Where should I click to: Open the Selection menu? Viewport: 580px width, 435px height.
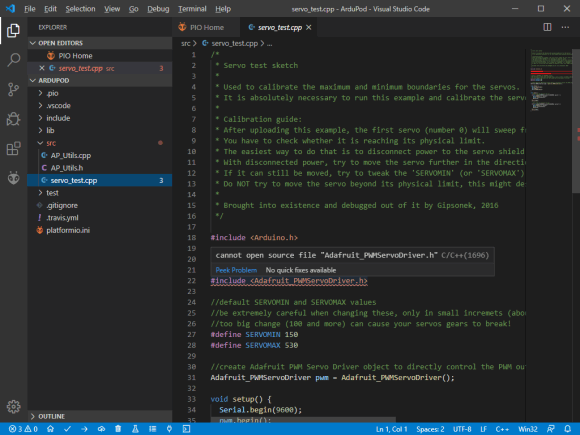pyautogui.click(x=80, y=9)
